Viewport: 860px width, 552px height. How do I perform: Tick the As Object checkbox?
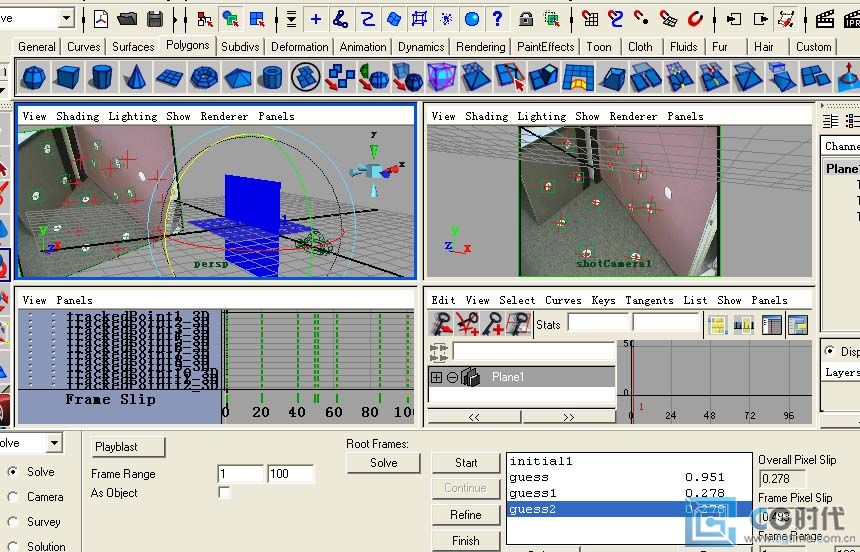224,492
